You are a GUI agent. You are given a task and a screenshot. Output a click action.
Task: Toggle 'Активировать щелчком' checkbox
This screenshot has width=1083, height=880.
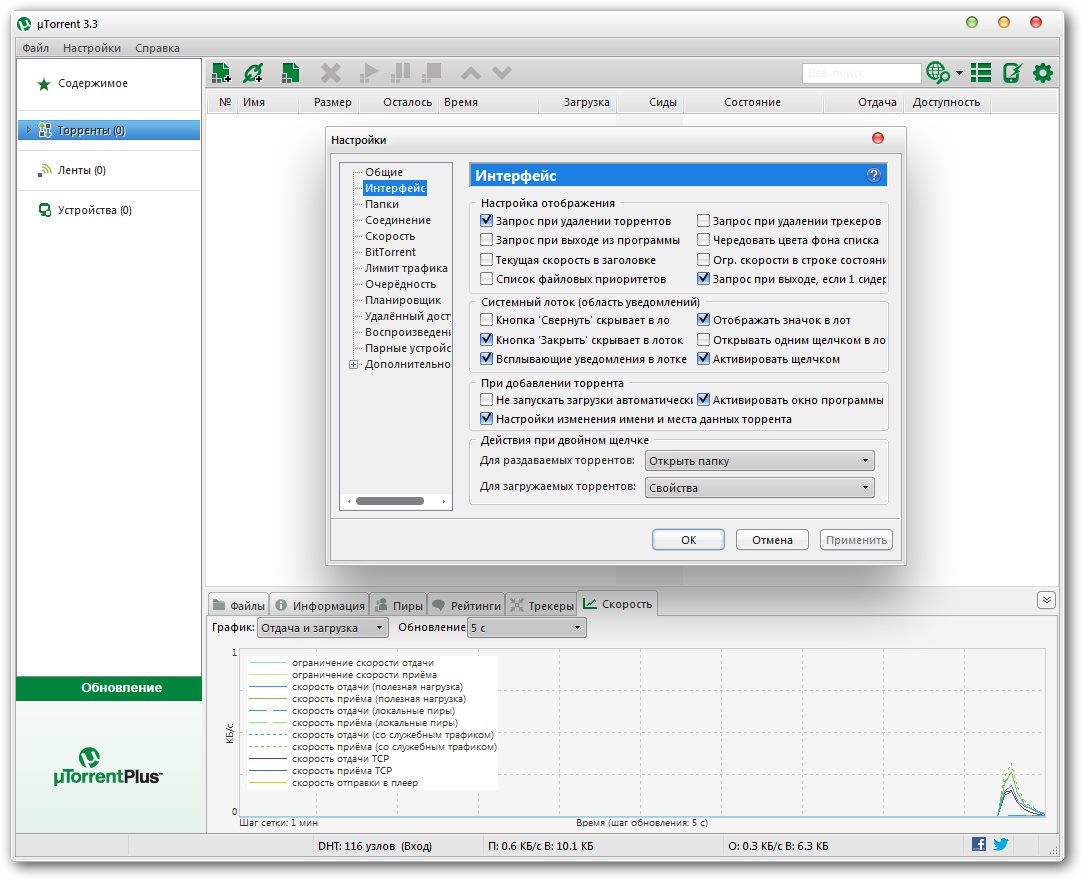point(703,359)
